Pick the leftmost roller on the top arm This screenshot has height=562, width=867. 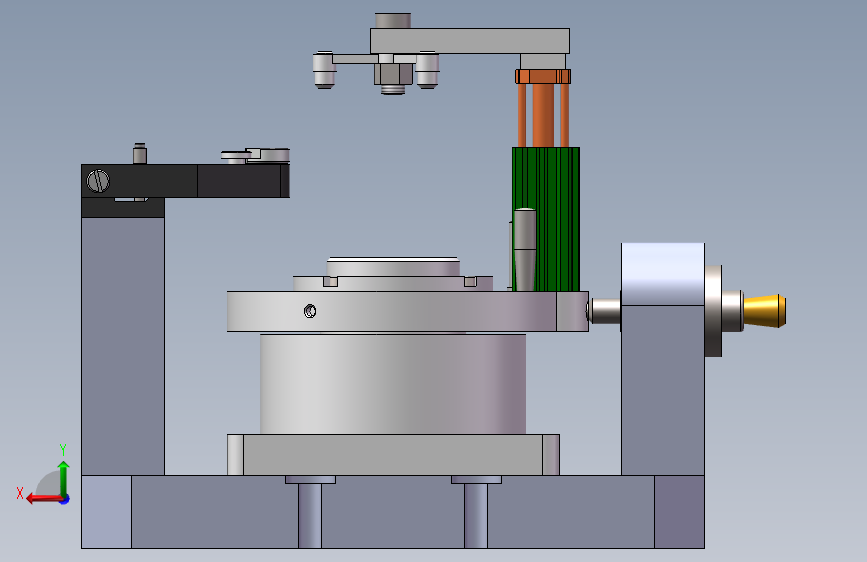click(x=324, y=70)
